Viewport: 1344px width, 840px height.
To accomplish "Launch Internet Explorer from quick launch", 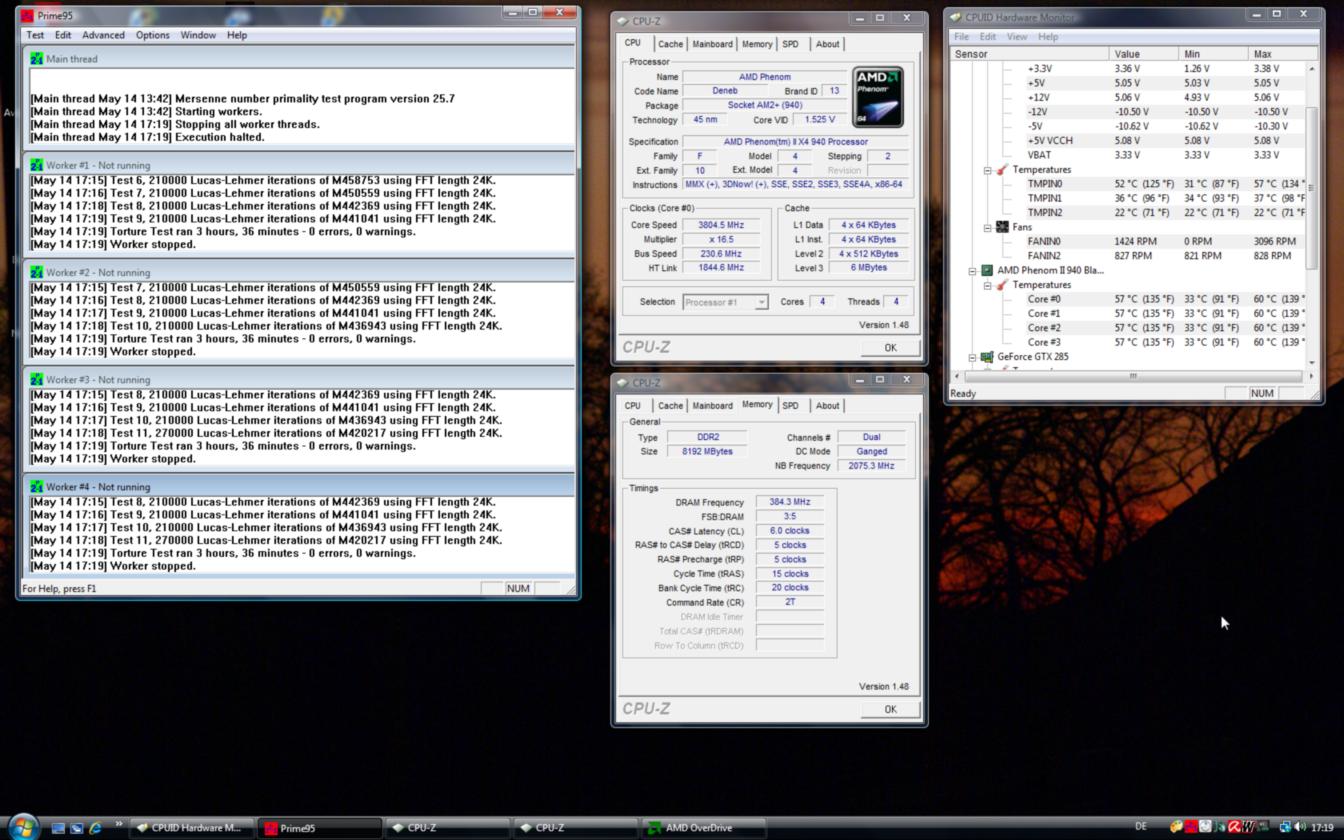I will (x=96, y=828).
